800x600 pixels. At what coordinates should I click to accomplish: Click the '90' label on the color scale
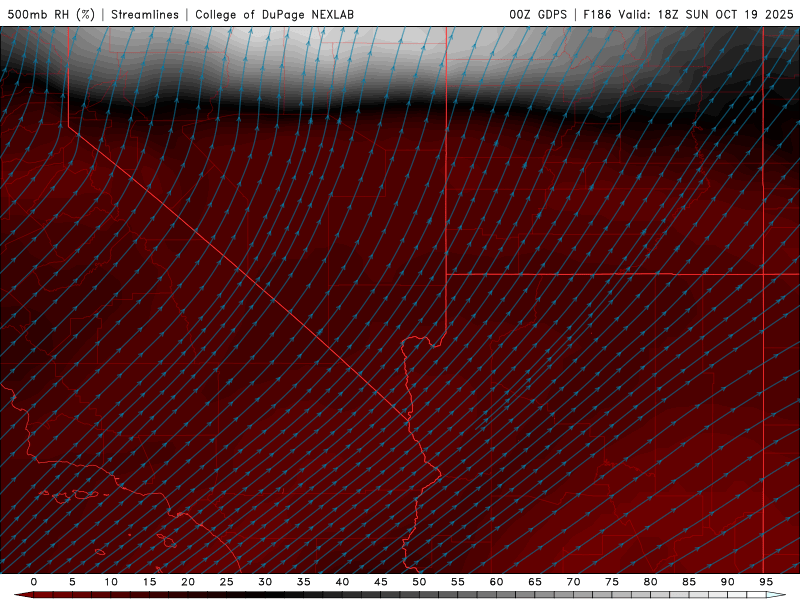point(727,582)
